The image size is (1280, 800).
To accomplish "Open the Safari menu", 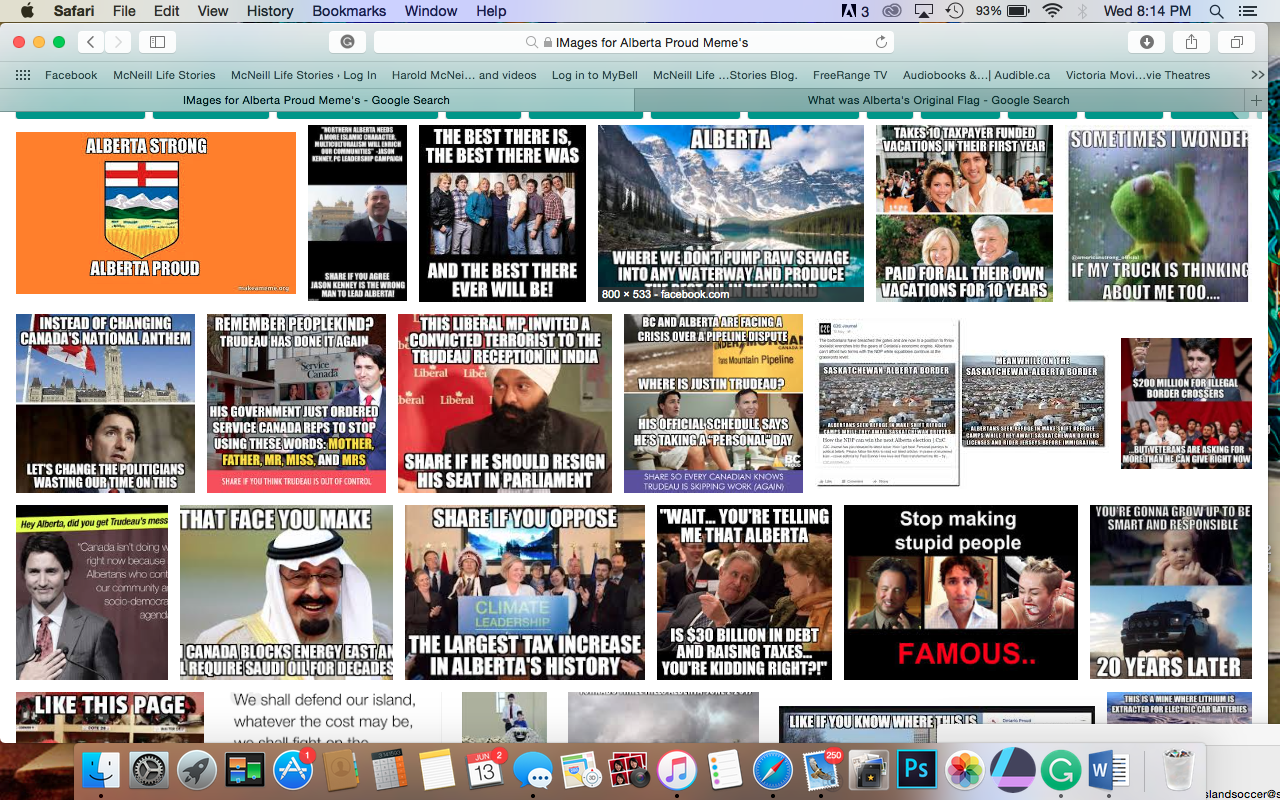I will point(72,11).
